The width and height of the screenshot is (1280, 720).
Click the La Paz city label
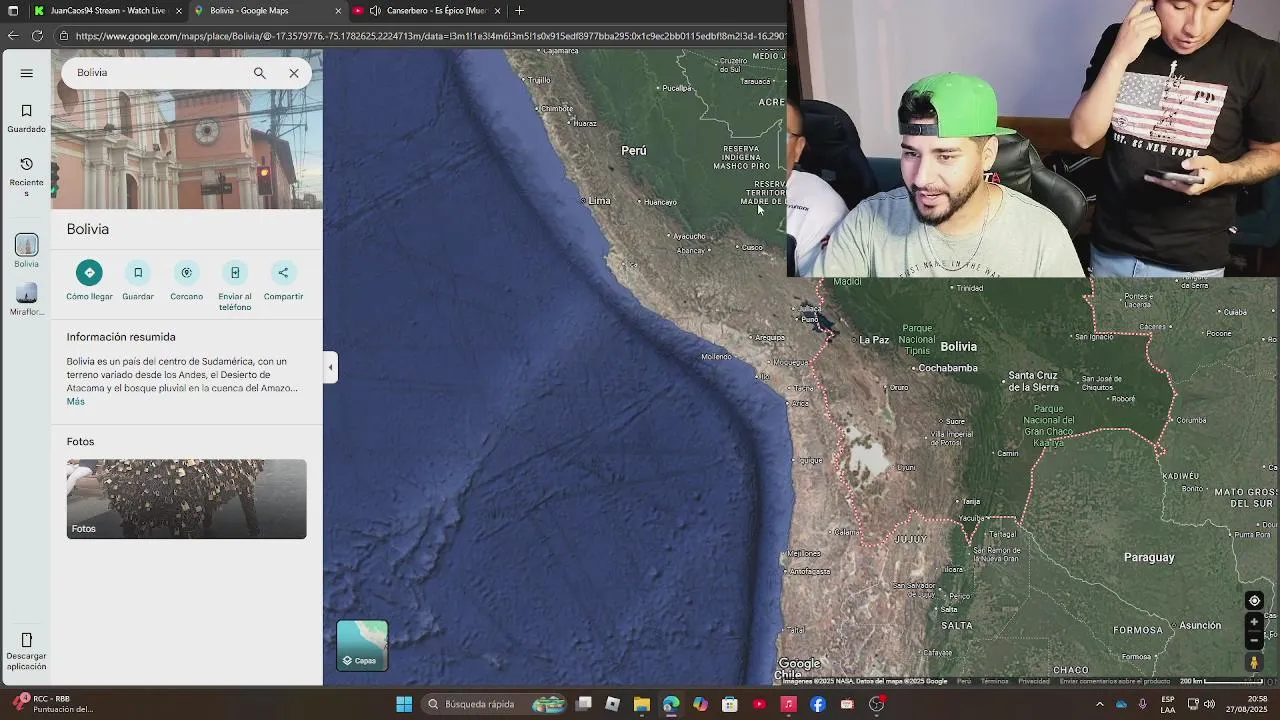[x=874, y=340]
